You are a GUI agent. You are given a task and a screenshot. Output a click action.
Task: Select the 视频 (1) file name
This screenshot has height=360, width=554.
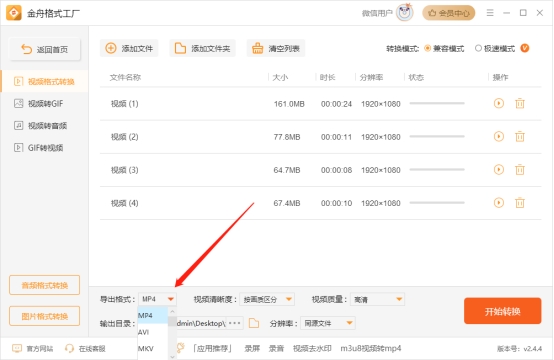(x=124, y=104)
